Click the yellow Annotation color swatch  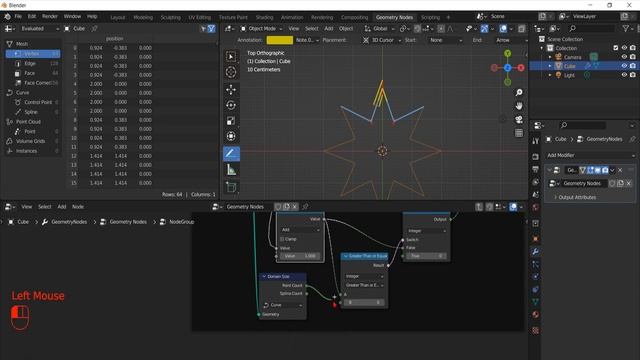tap(280, 40)
